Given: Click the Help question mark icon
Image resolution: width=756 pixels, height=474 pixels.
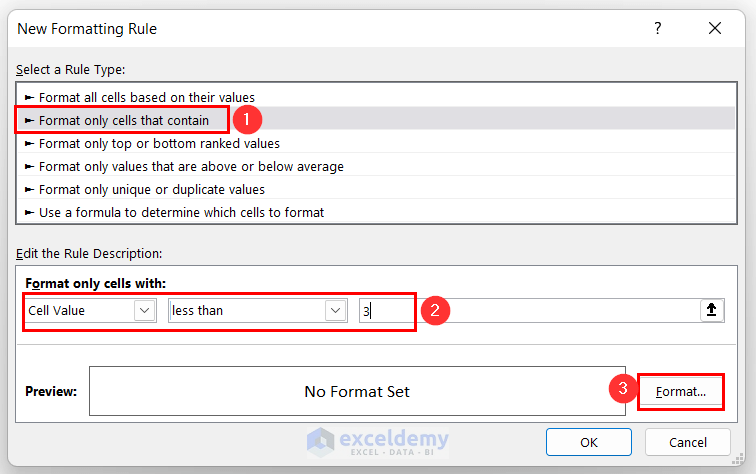Looking at the screenshot, I should [658, 29].
